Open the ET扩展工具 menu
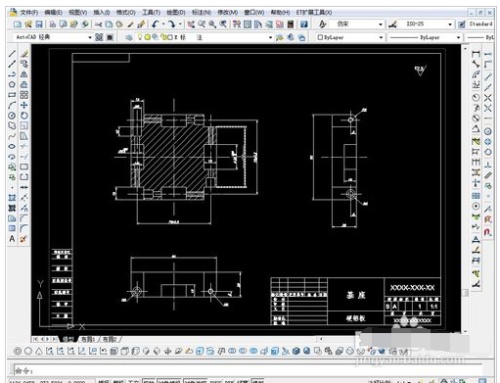The width and height of the screenshot is (500, 383). (314, 12)
